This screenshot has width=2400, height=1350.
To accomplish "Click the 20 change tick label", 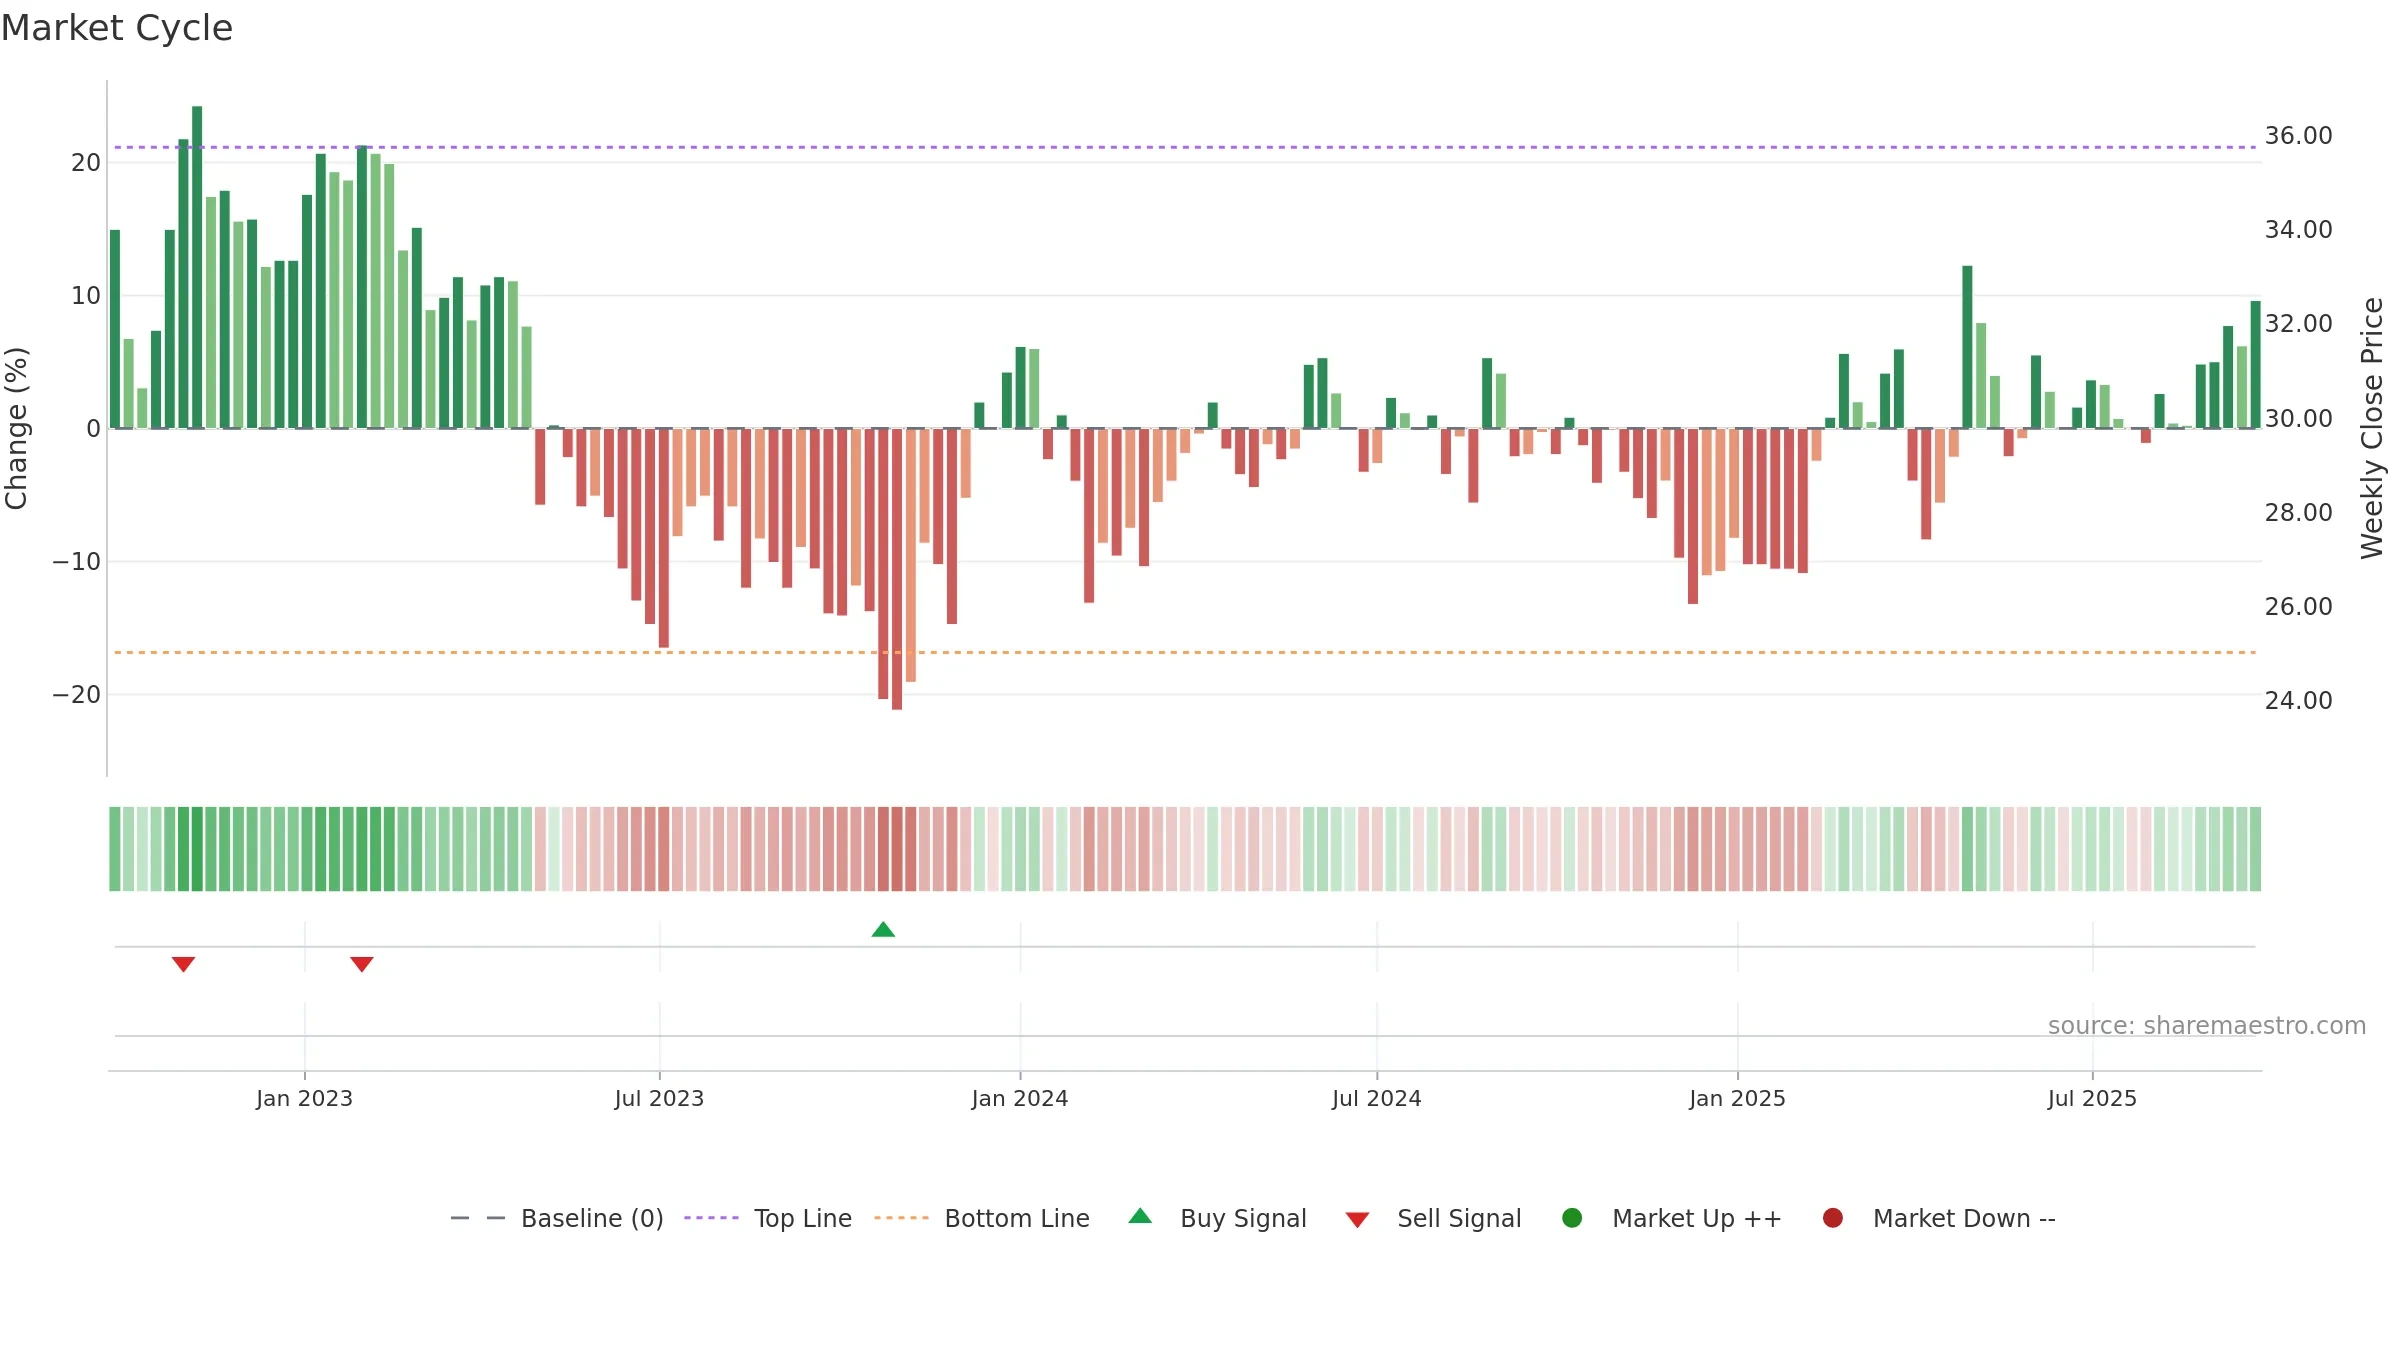I will pyautogui.click(x=86, y=163).
